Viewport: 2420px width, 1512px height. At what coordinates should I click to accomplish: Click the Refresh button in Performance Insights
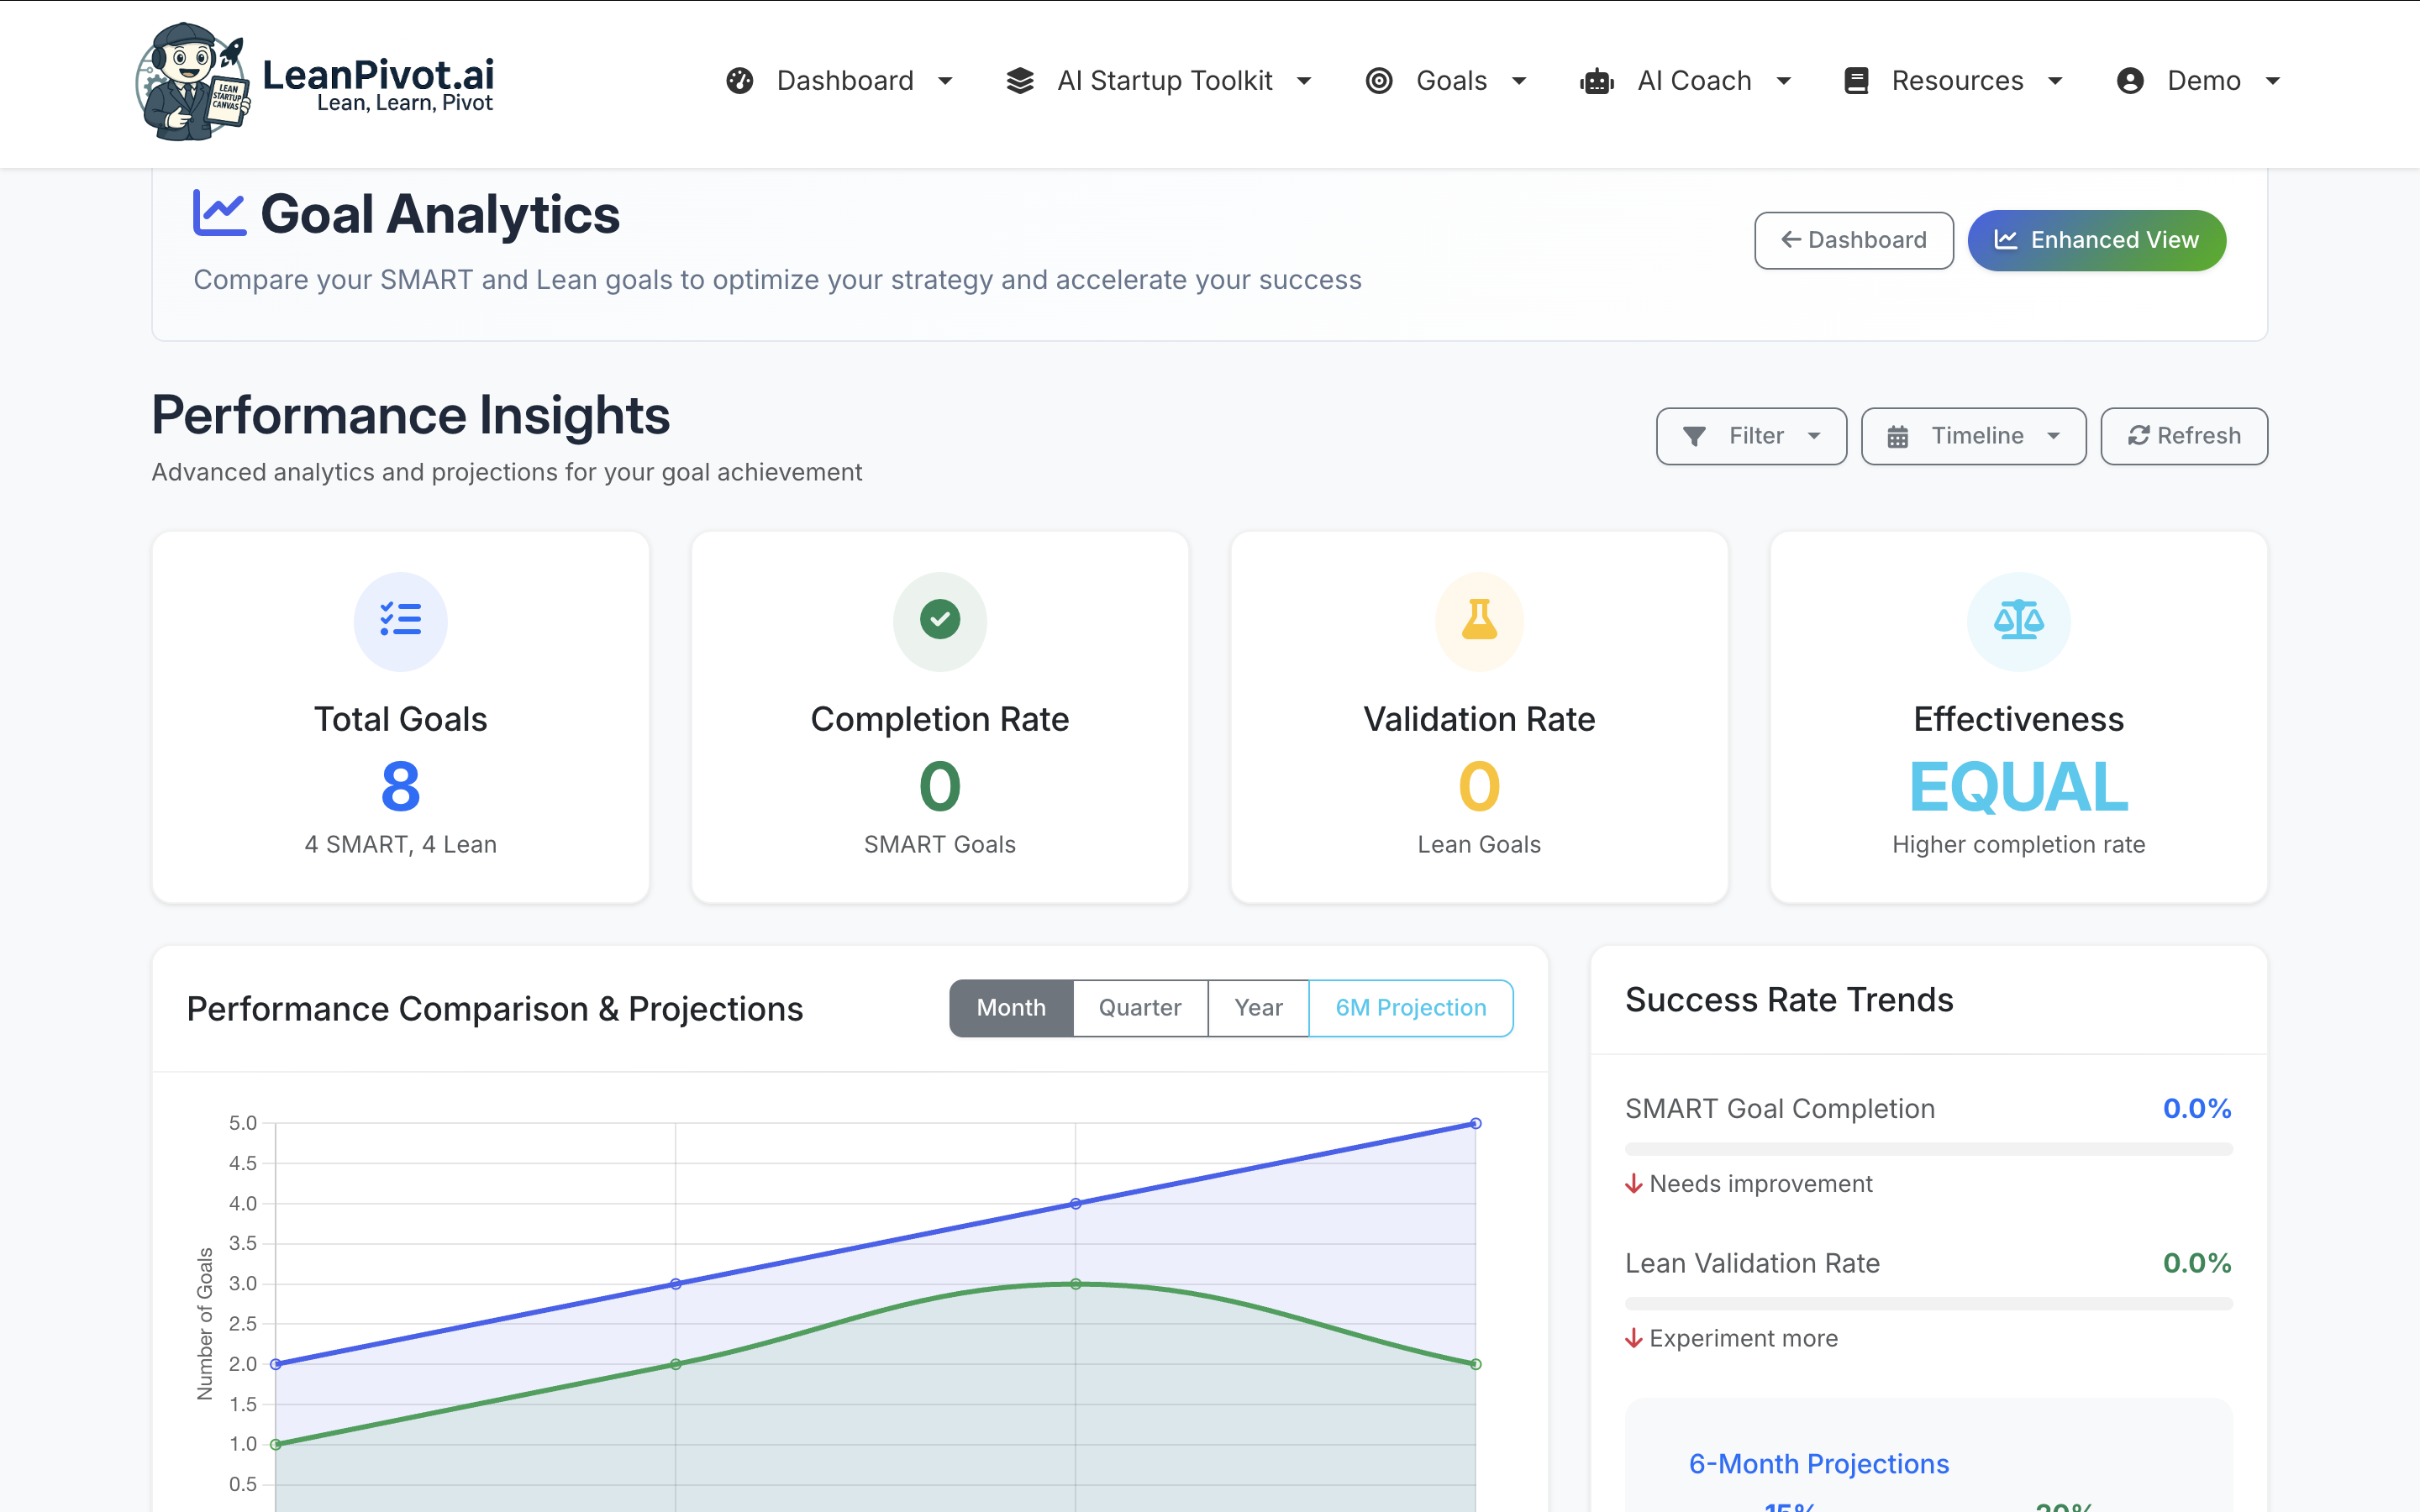tap(2184, 435)
